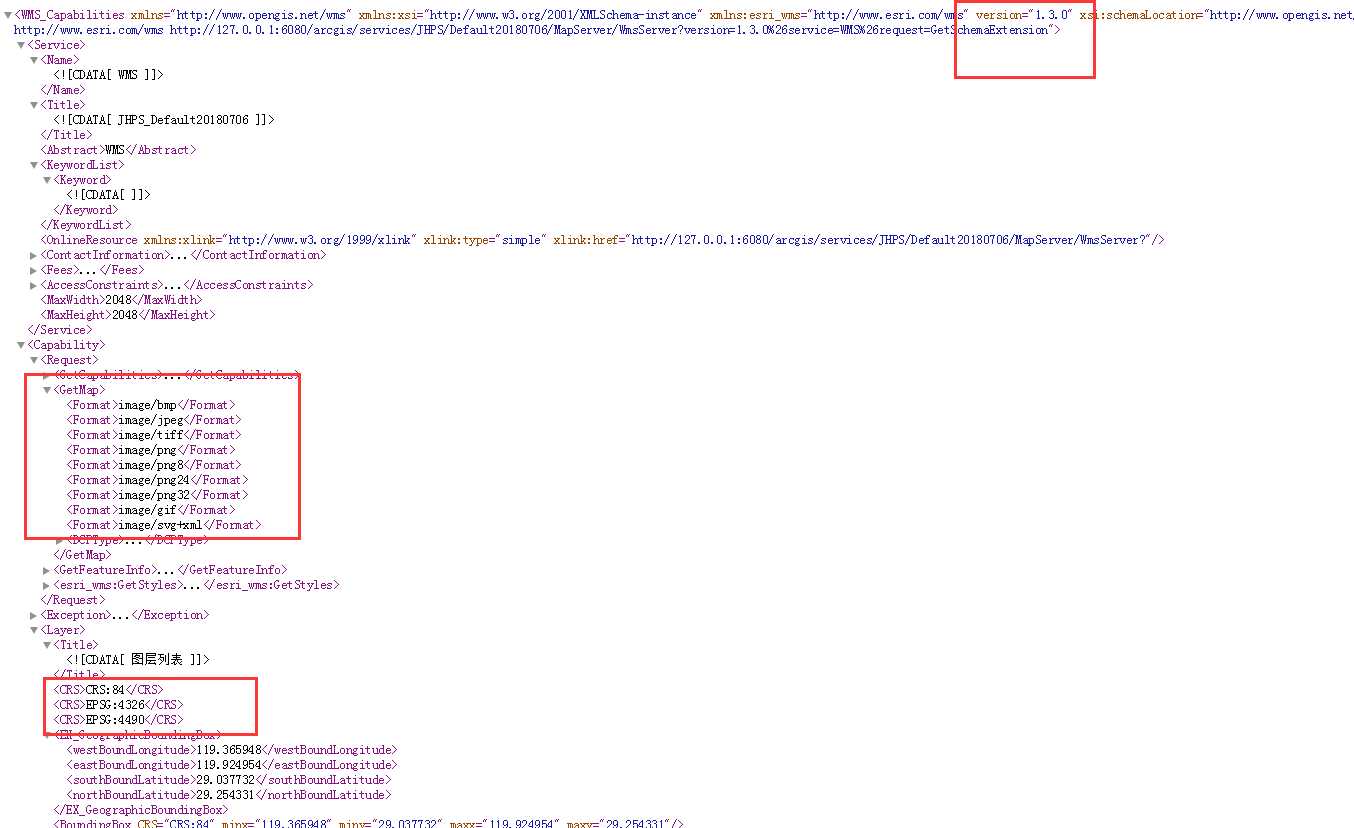Viewport: 1354px width, 828px height.
Task: Collapse the WMS_Capabilities root node
Action: tap(8, 15)
